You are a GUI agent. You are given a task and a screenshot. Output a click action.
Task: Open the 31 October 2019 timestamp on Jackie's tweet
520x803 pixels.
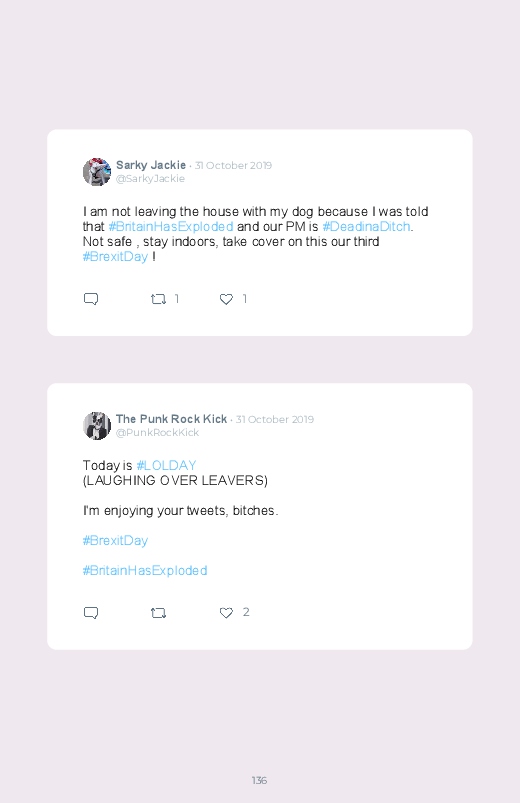tap(233, 165)
